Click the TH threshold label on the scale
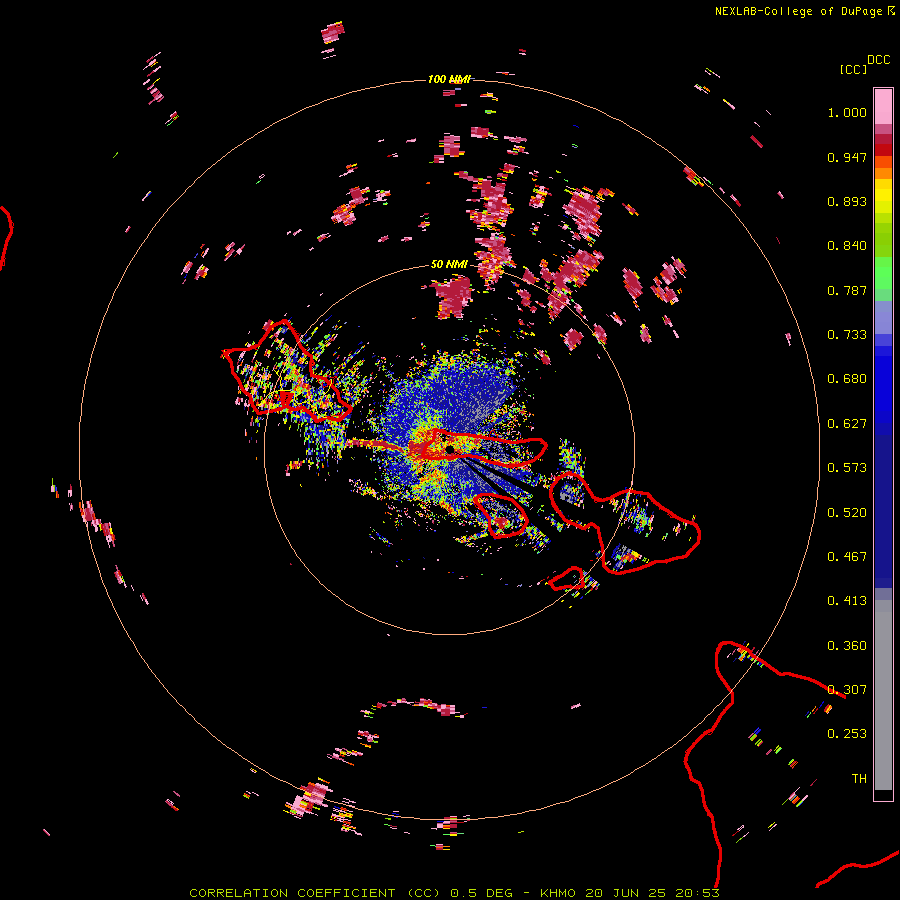 click(859, 779)
